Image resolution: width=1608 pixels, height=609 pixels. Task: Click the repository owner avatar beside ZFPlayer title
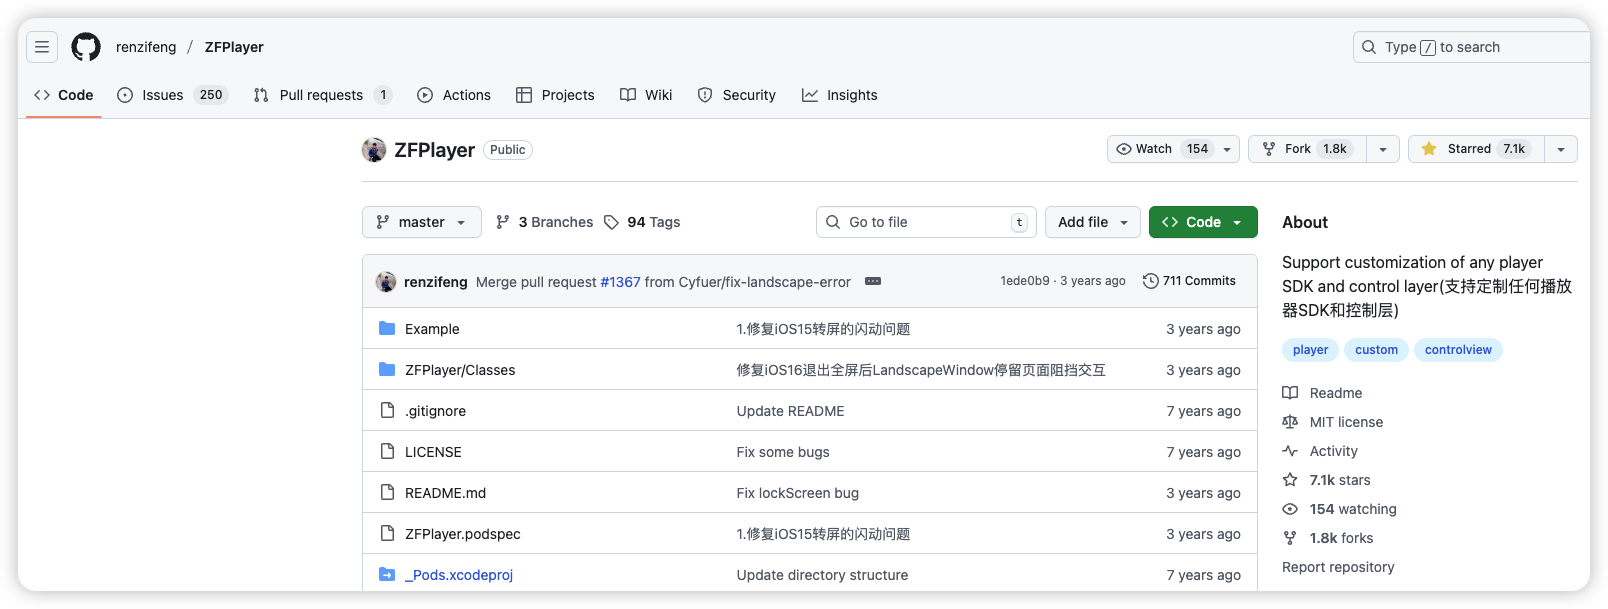point(374,150)
